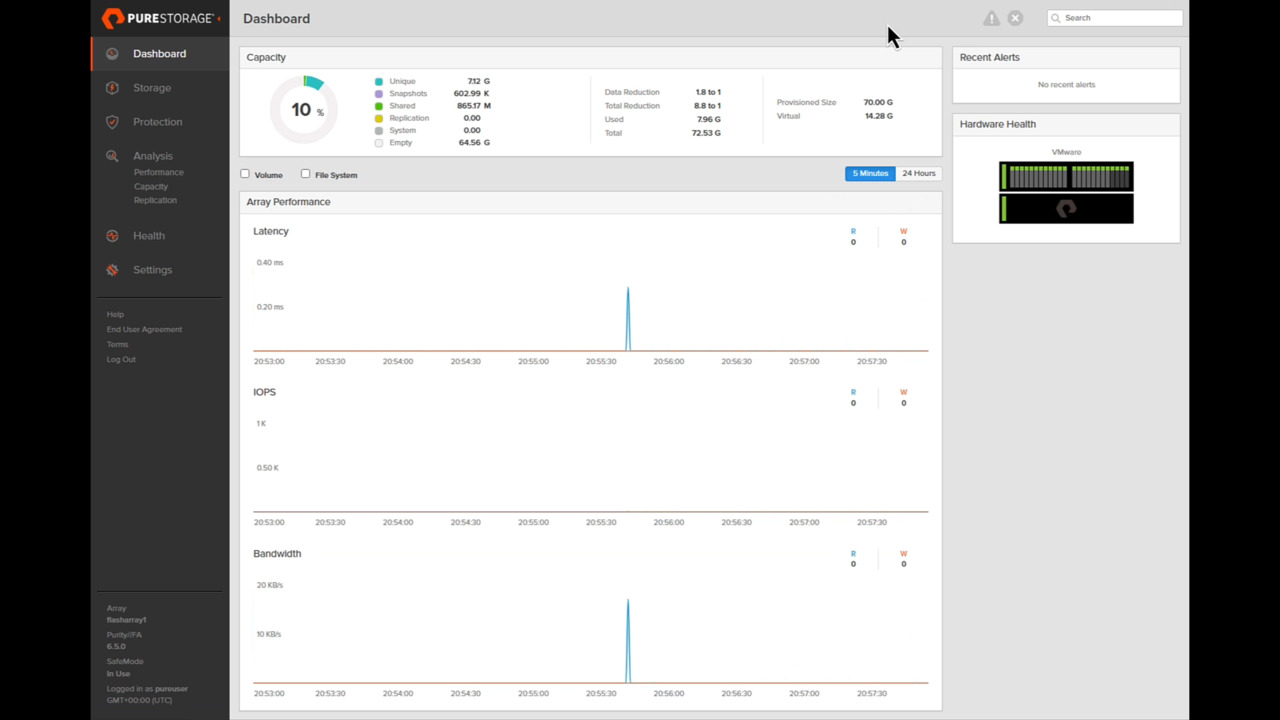This screenshot has height=720, width=1280.
Task: Open the End User Agreement link
Action: point(144,329)
